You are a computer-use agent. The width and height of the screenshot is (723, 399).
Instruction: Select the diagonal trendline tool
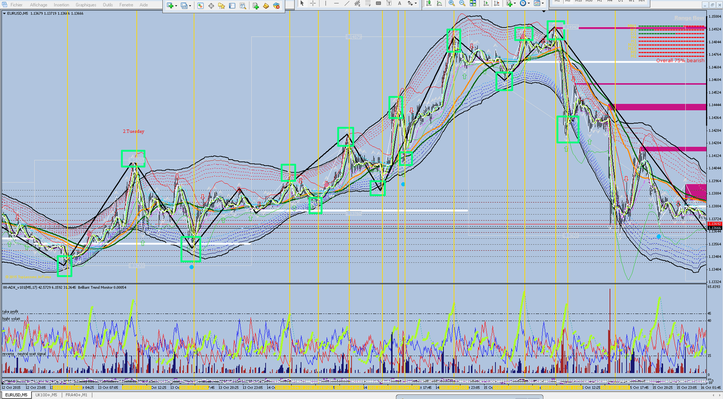[347, 3]
